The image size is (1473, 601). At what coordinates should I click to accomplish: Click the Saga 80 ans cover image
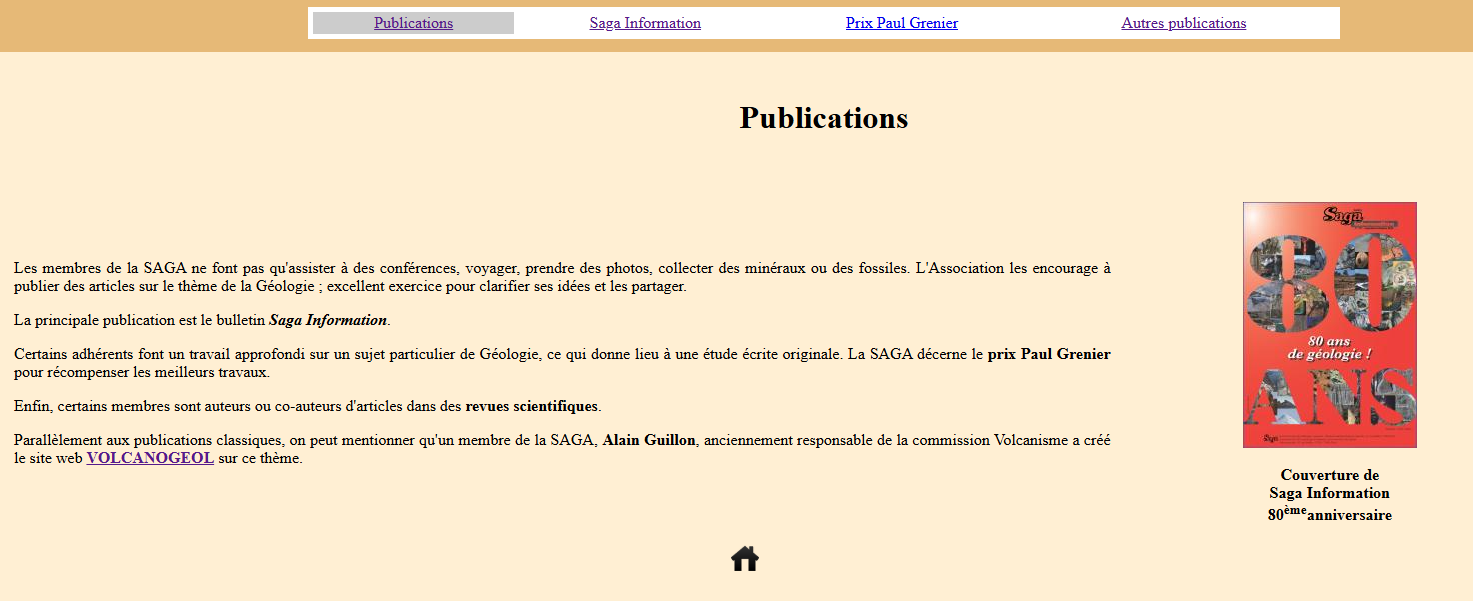coord(1329,325)
